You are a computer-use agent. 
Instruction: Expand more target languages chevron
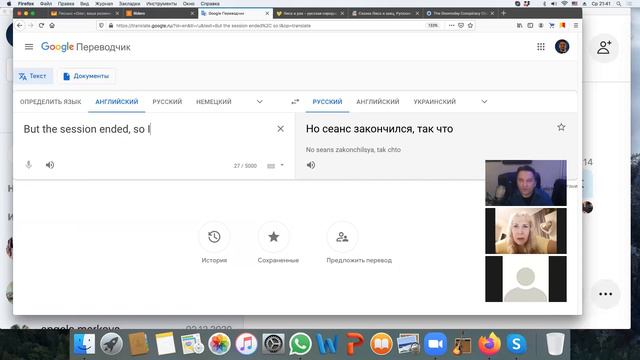[x=484, y=102]
